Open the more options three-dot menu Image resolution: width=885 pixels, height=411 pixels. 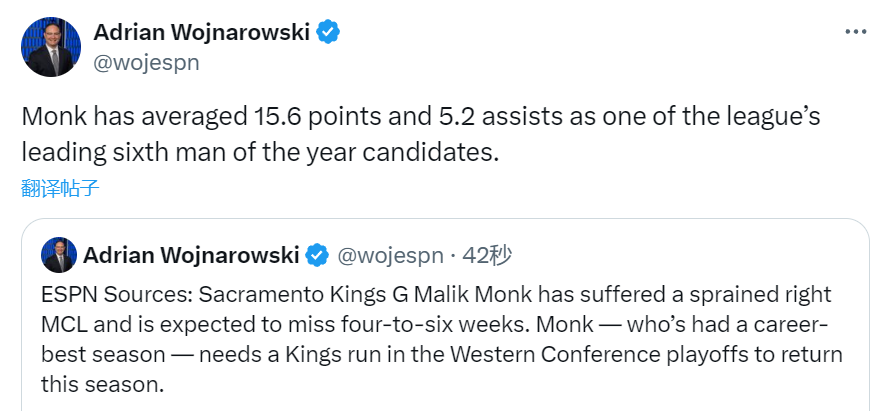[856, 32]
